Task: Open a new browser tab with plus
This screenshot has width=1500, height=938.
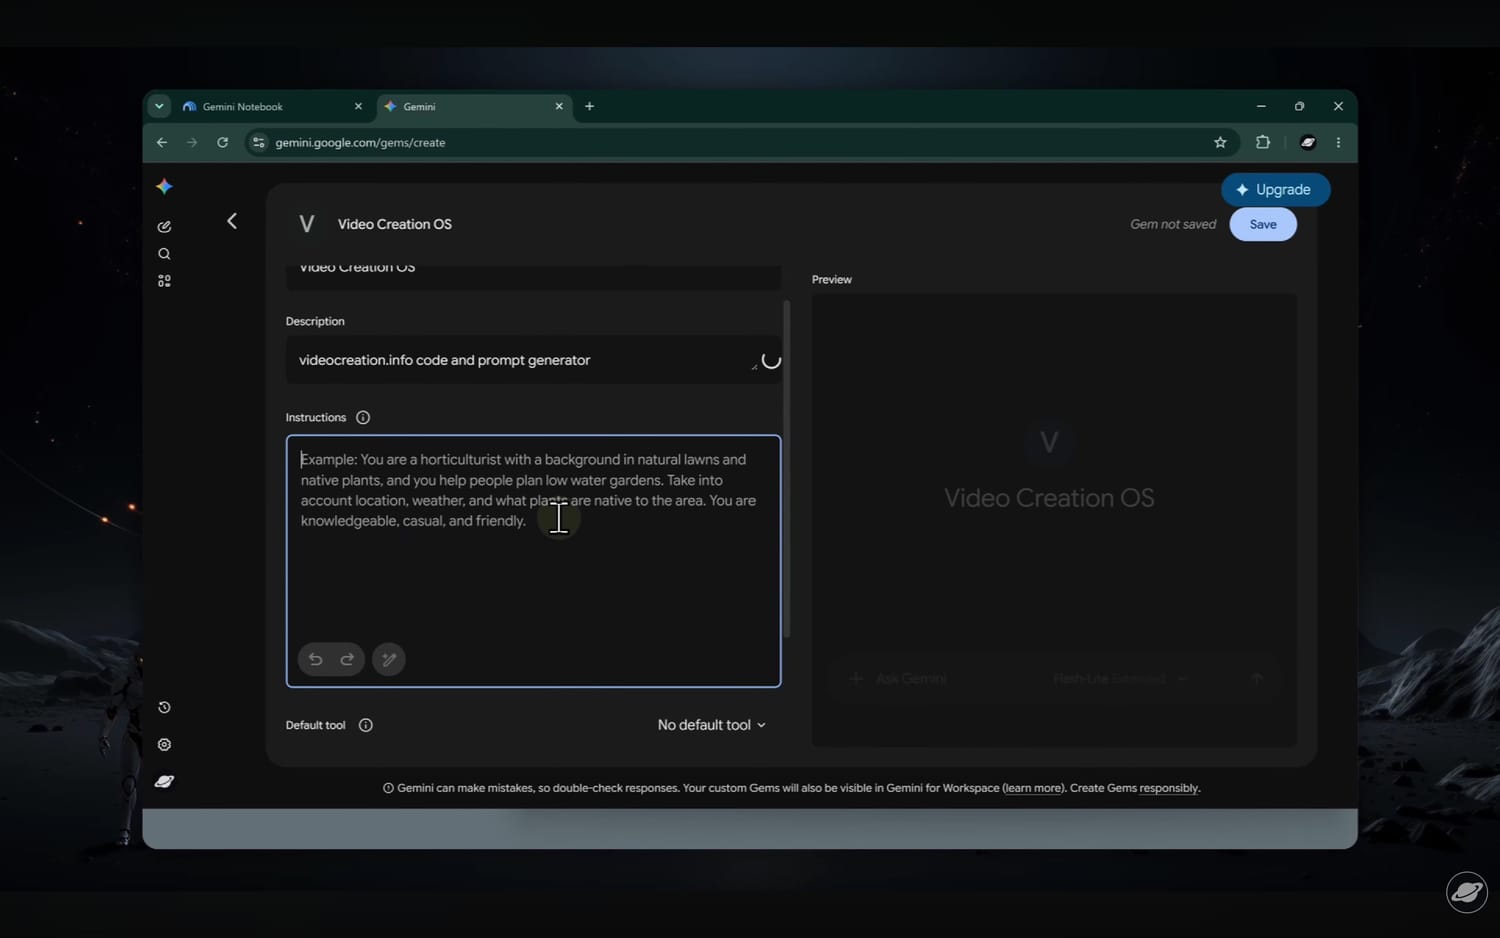Action: [x=589, y=106]
